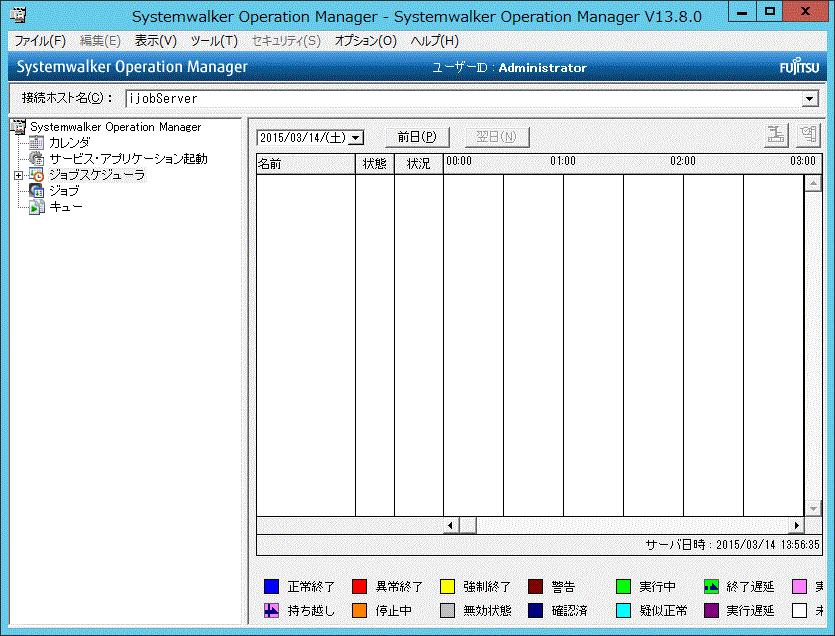Click the ユーザーID Administrator label
Viewport: 835px width, 636px height.
(509, 68)
